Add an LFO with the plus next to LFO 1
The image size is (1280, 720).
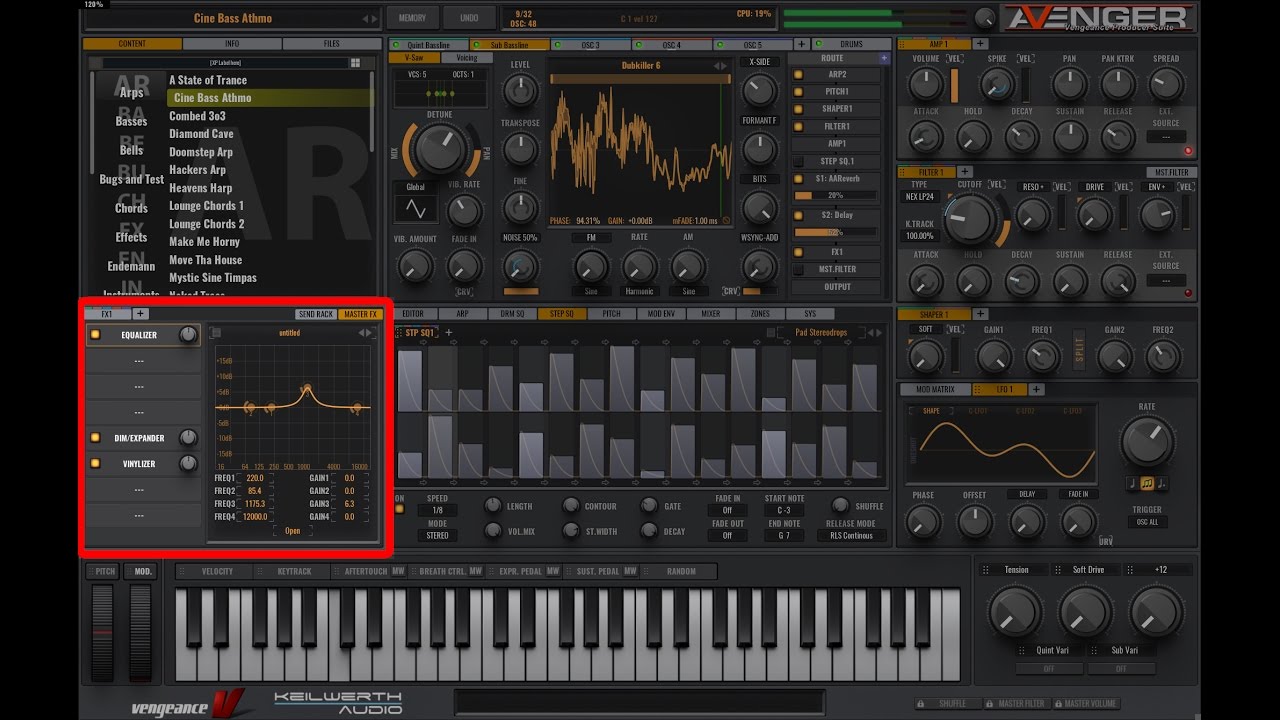[x=1036, y=389]
